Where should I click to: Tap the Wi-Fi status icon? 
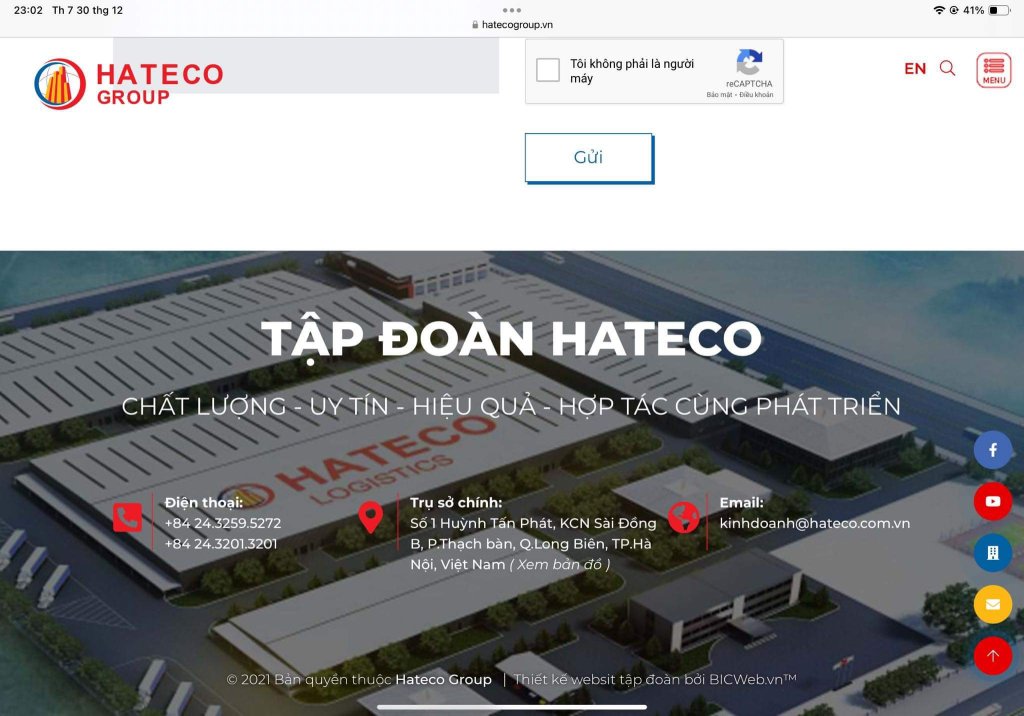click(939, 10)
